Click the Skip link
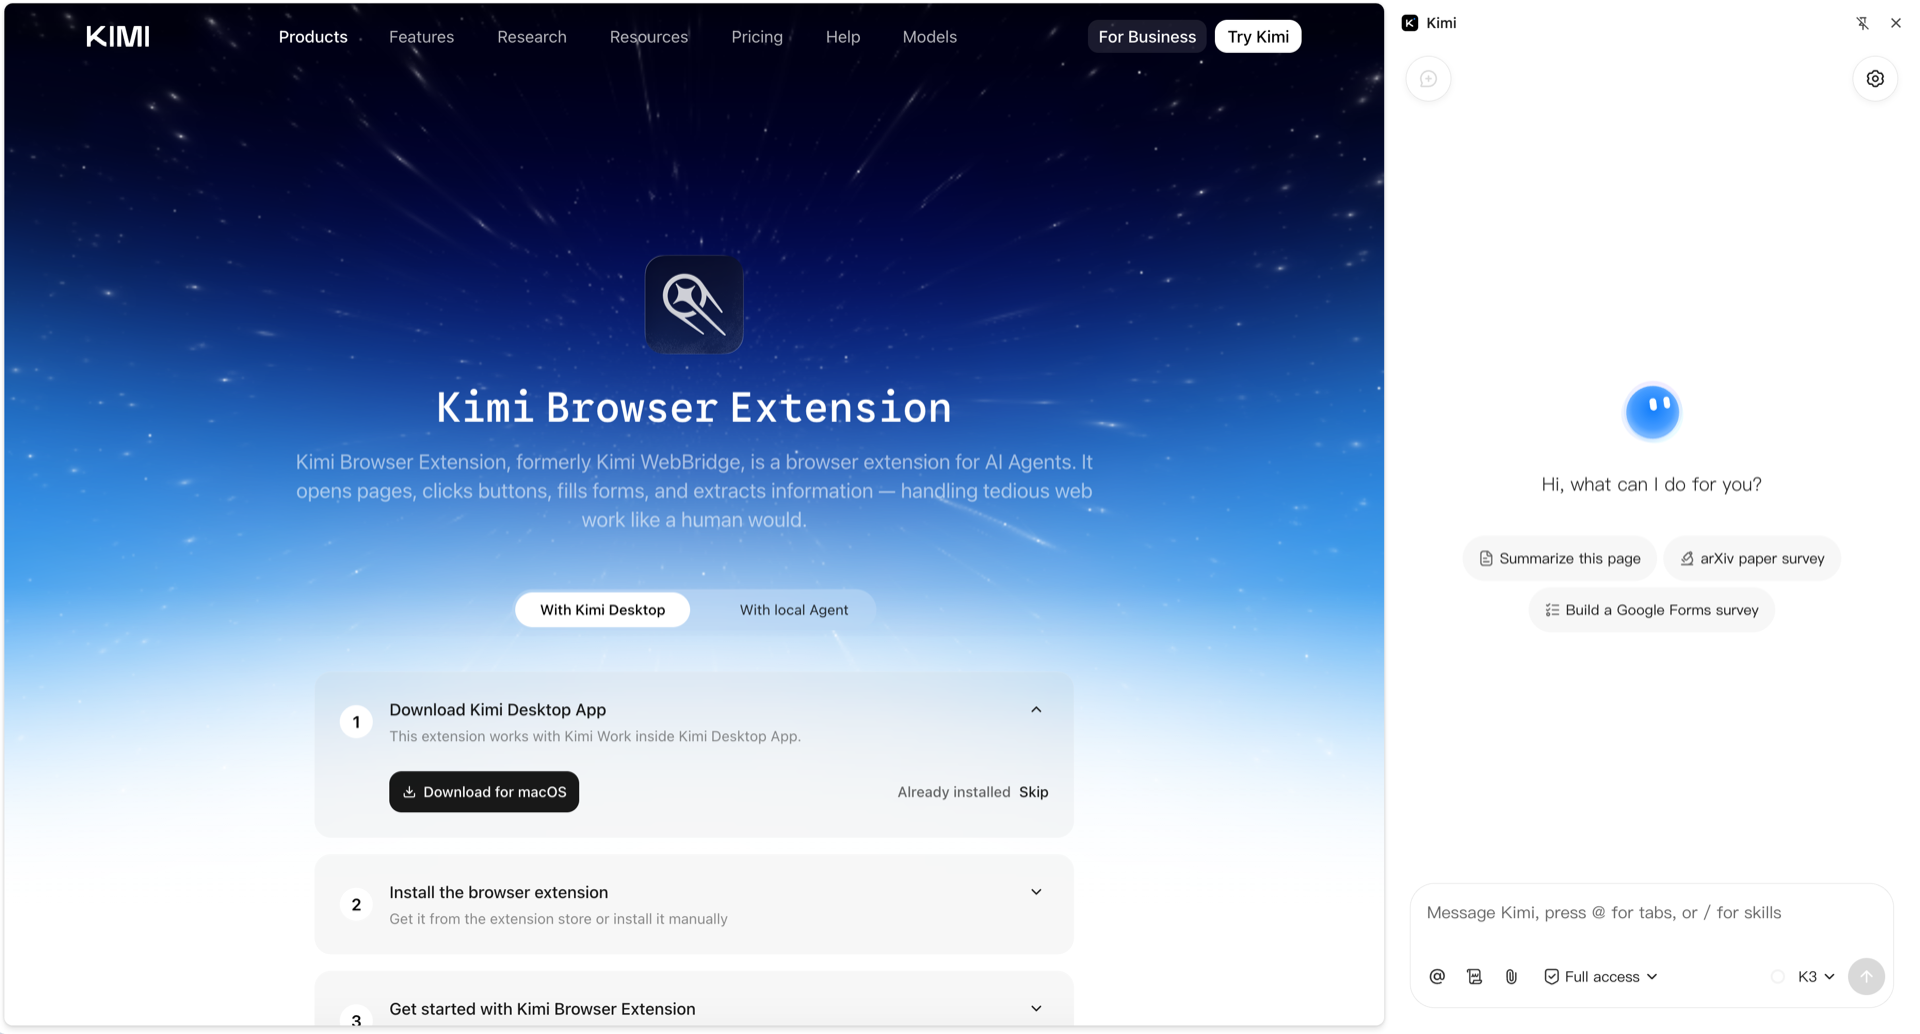Screen dimensions: 1920x1034 point(1033,792)
